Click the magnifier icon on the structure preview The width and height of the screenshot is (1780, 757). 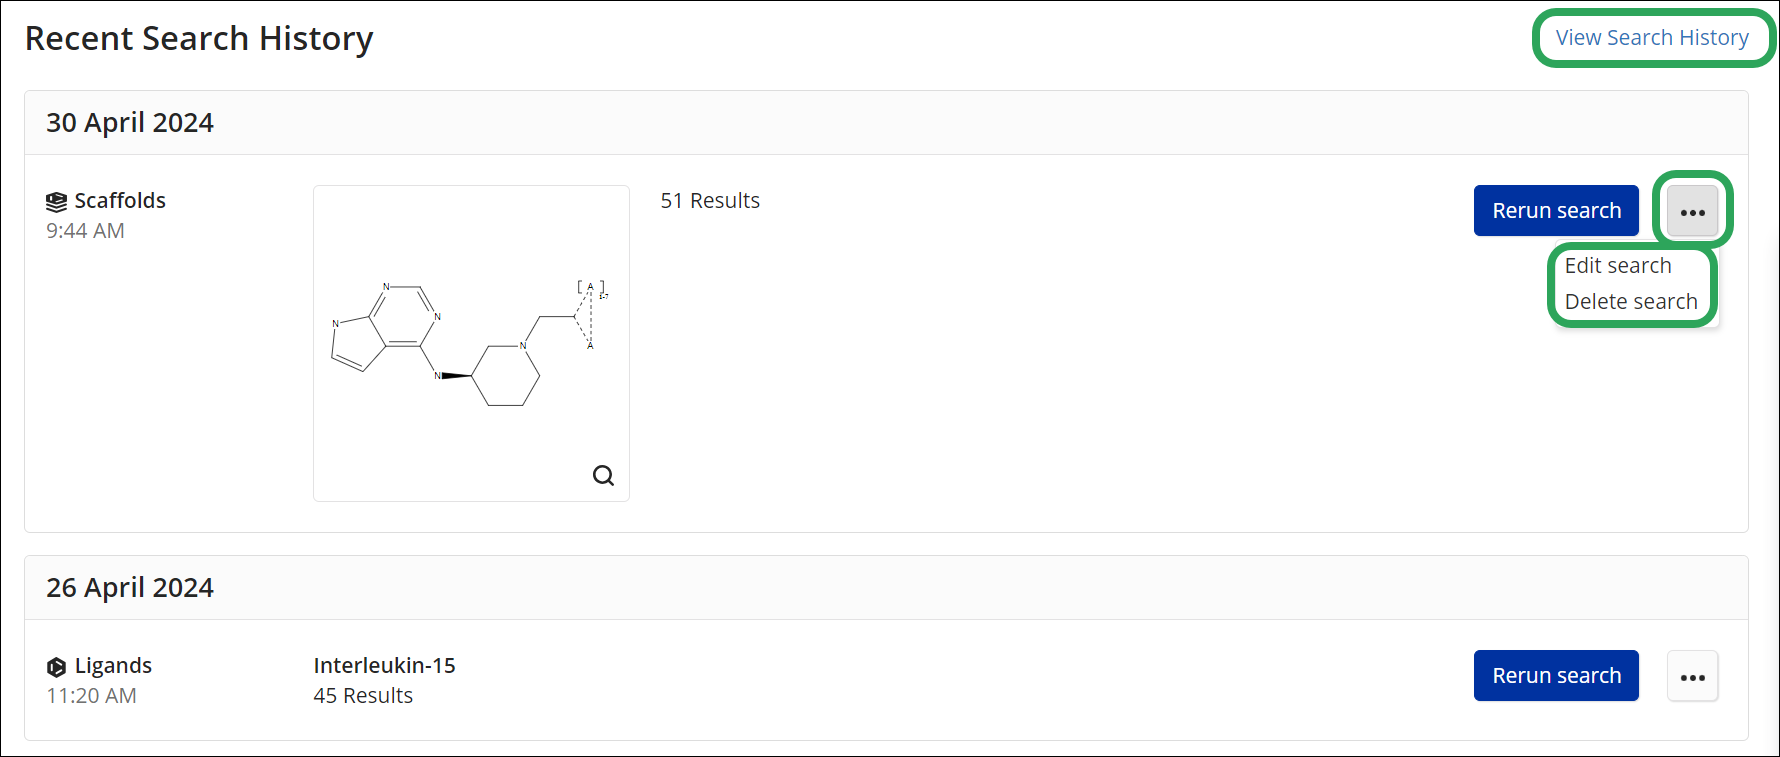(603, 476)
